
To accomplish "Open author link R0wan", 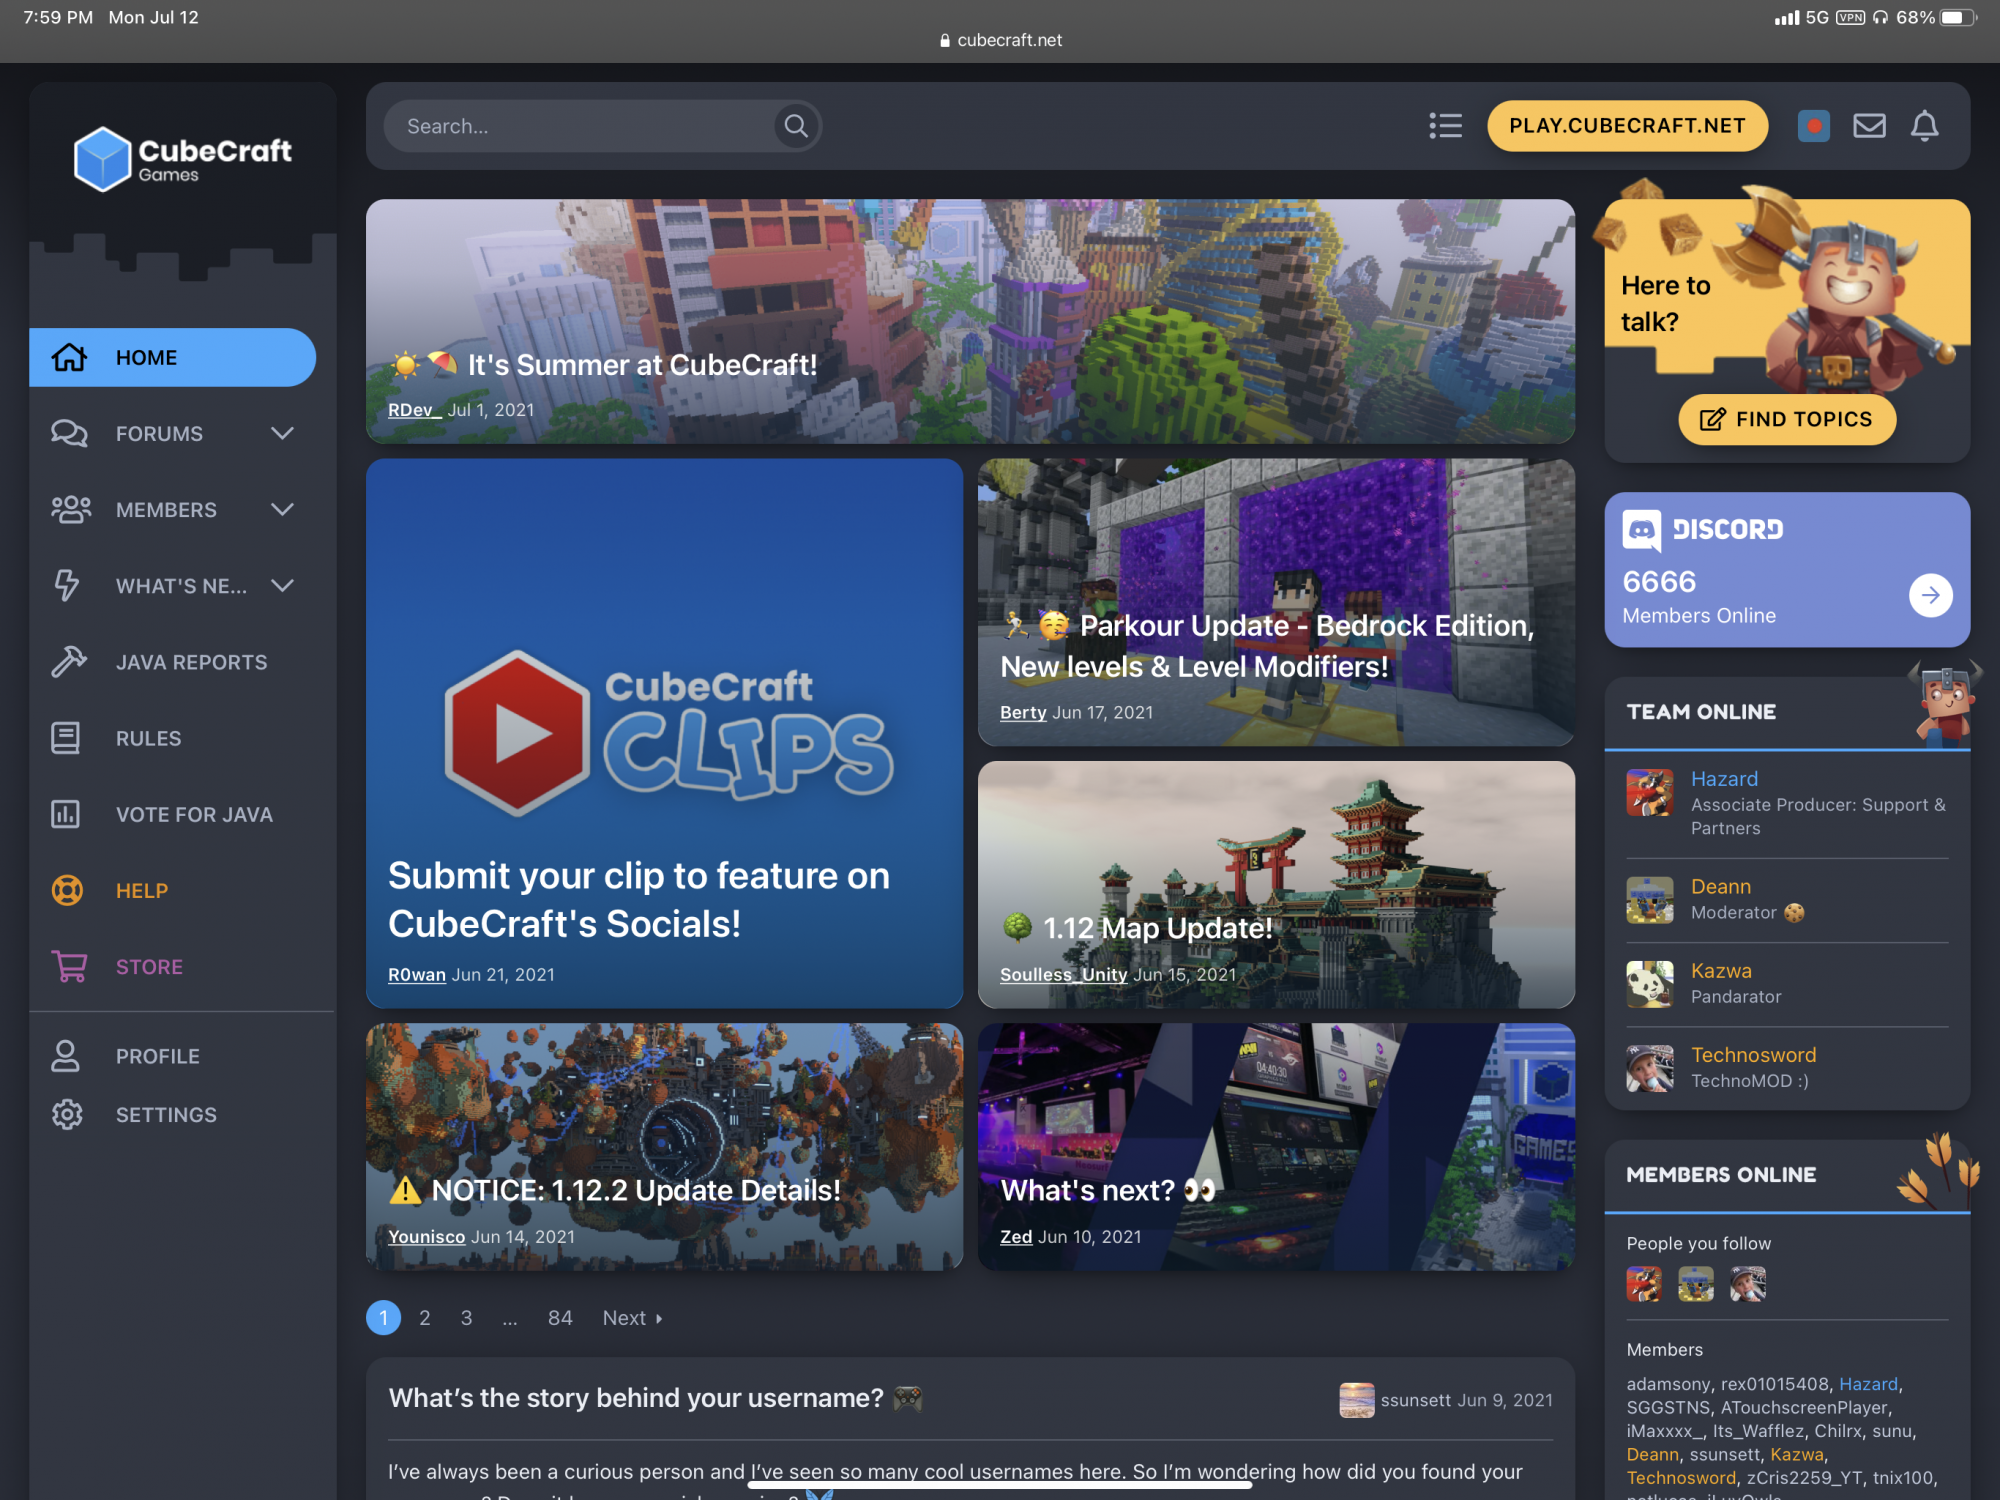I will (417, 974).
